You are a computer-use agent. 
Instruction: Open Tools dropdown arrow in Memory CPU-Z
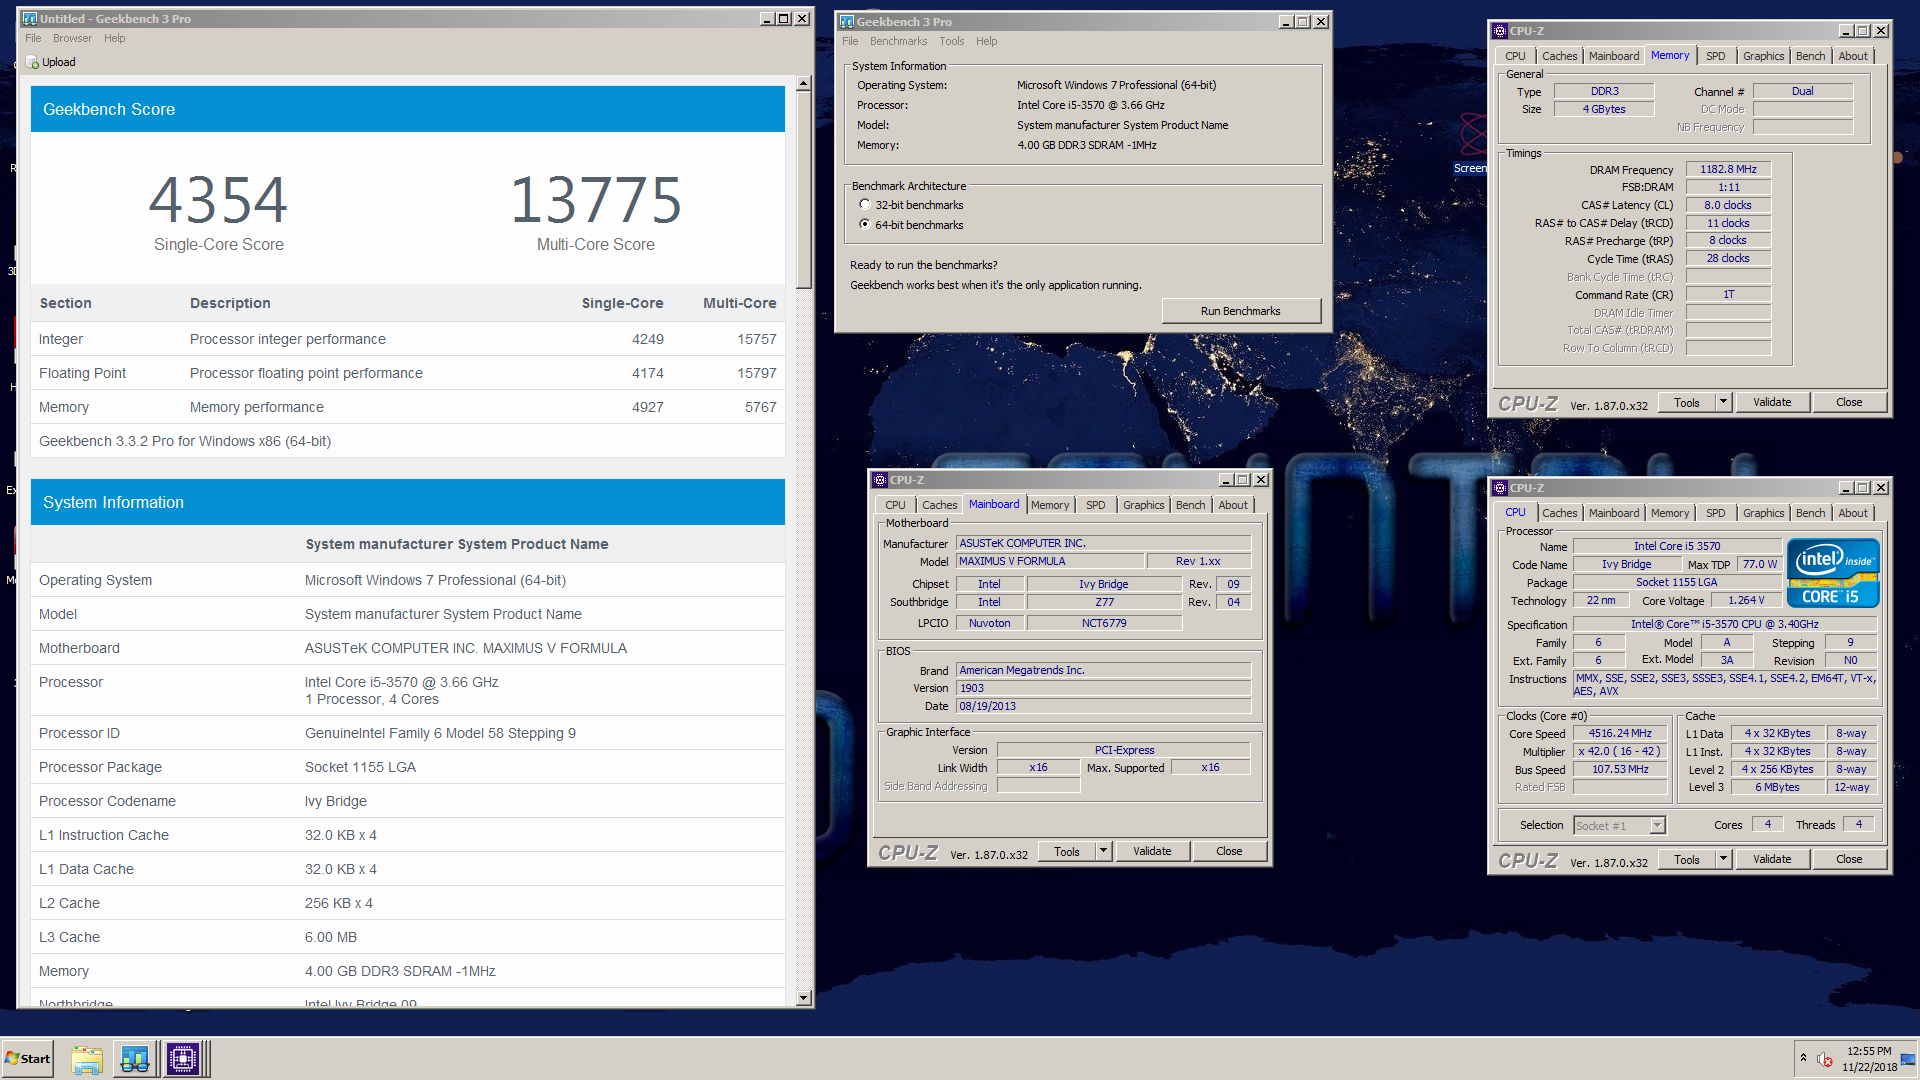coord(1723,402)
